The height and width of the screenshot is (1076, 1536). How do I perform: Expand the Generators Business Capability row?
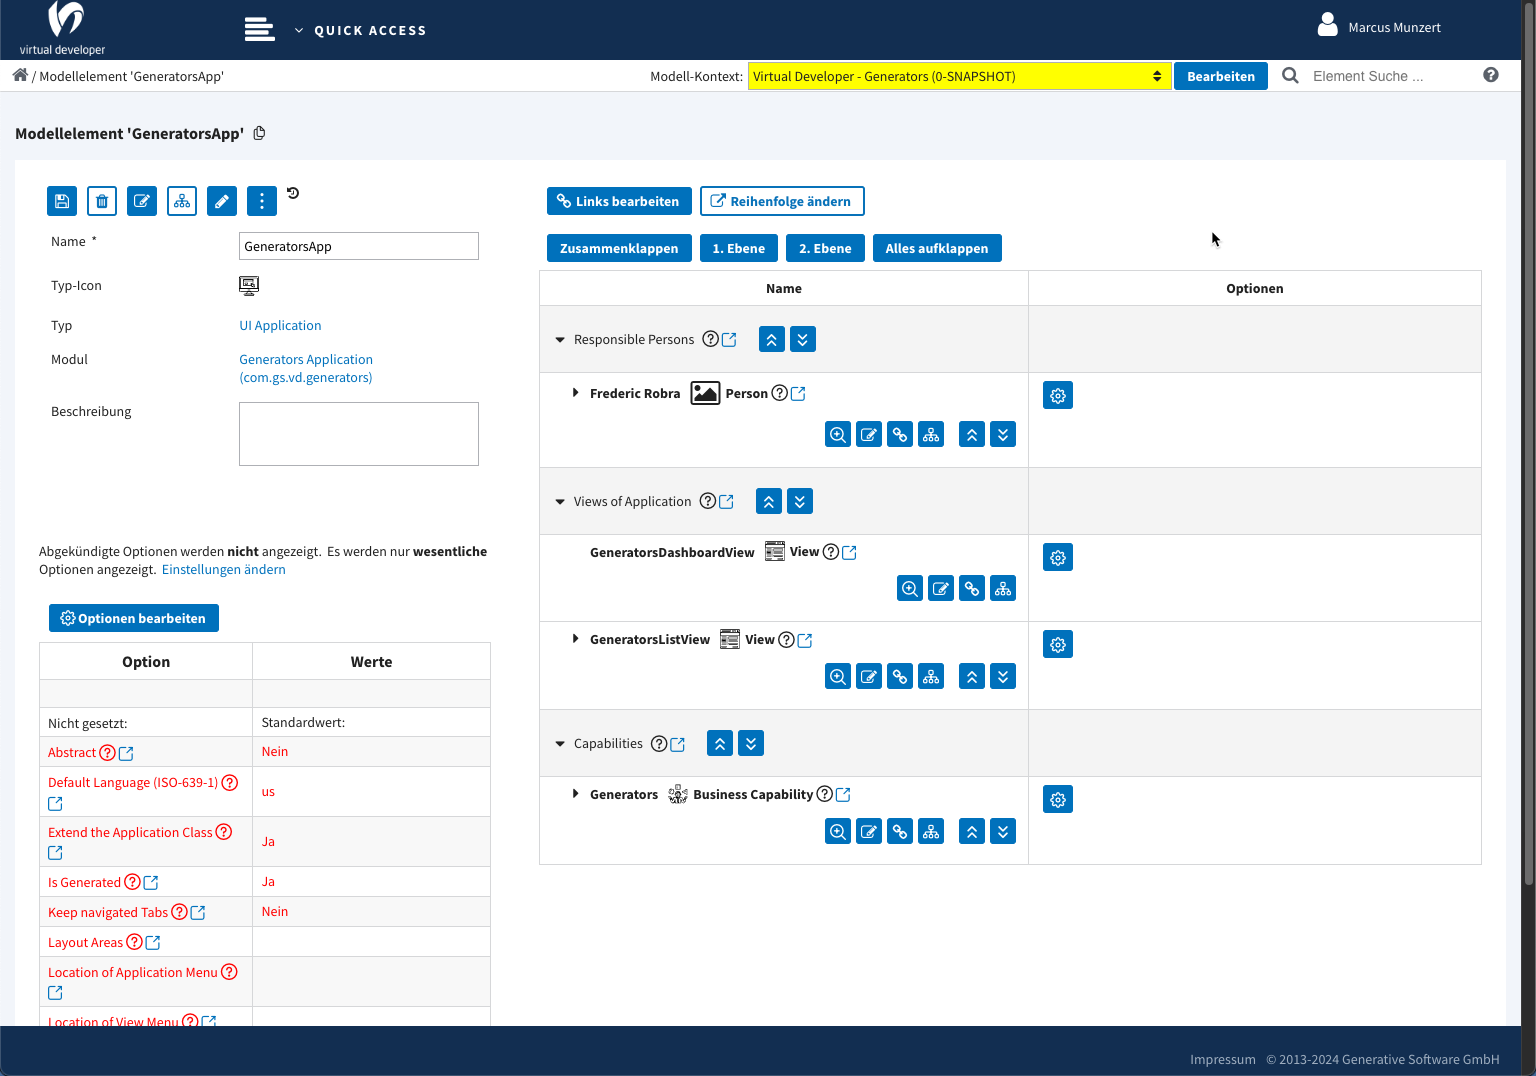tap(575, 794)
